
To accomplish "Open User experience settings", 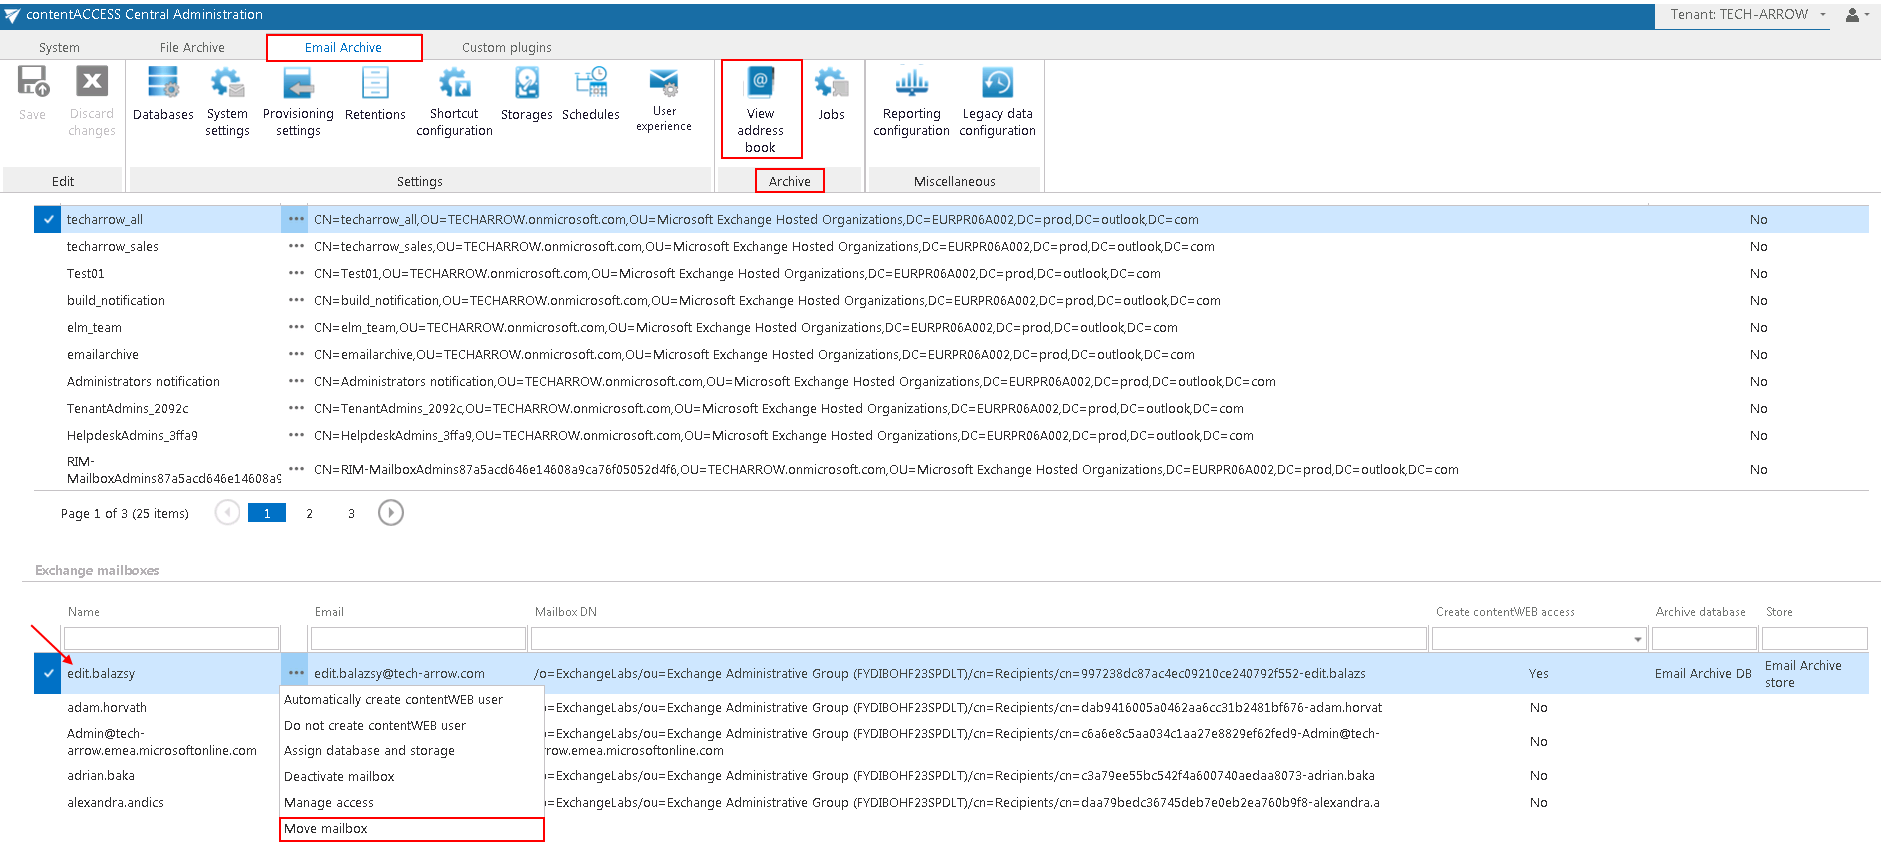I will [x=664, y=99].
